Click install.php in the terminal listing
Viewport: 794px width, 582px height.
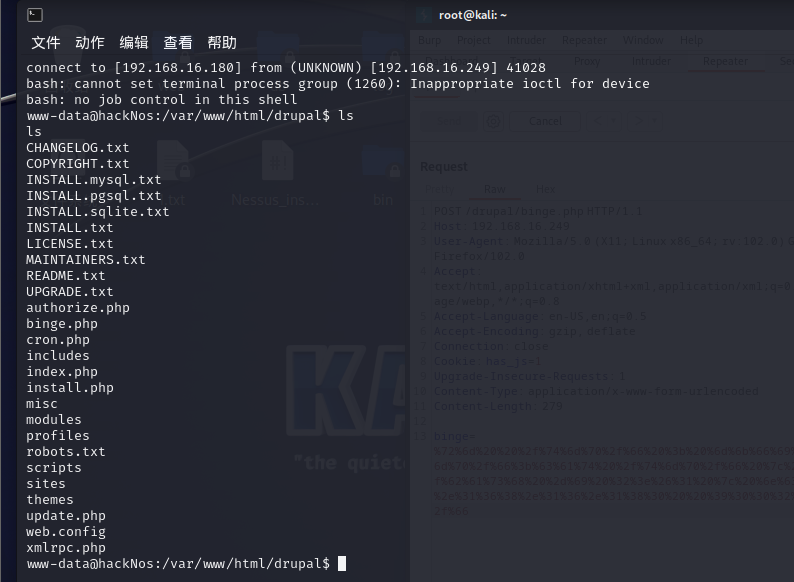(70, 388)
